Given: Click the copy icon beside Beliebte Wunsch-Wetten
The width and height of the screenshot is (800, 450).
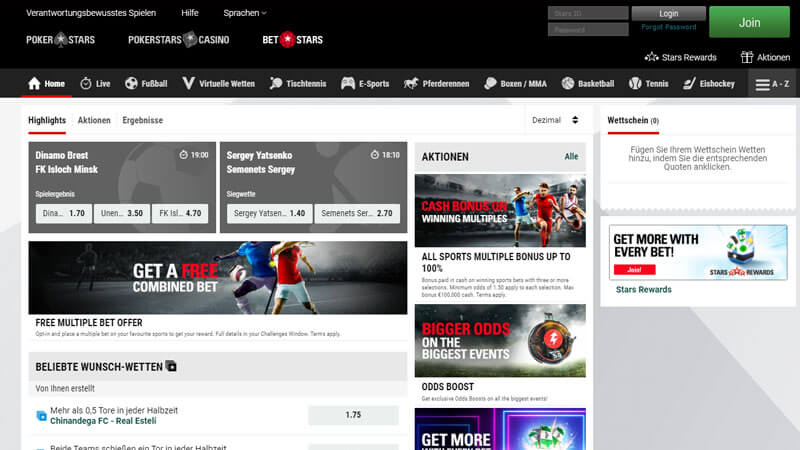Looking at the screenshot, I should pos(171,366).
